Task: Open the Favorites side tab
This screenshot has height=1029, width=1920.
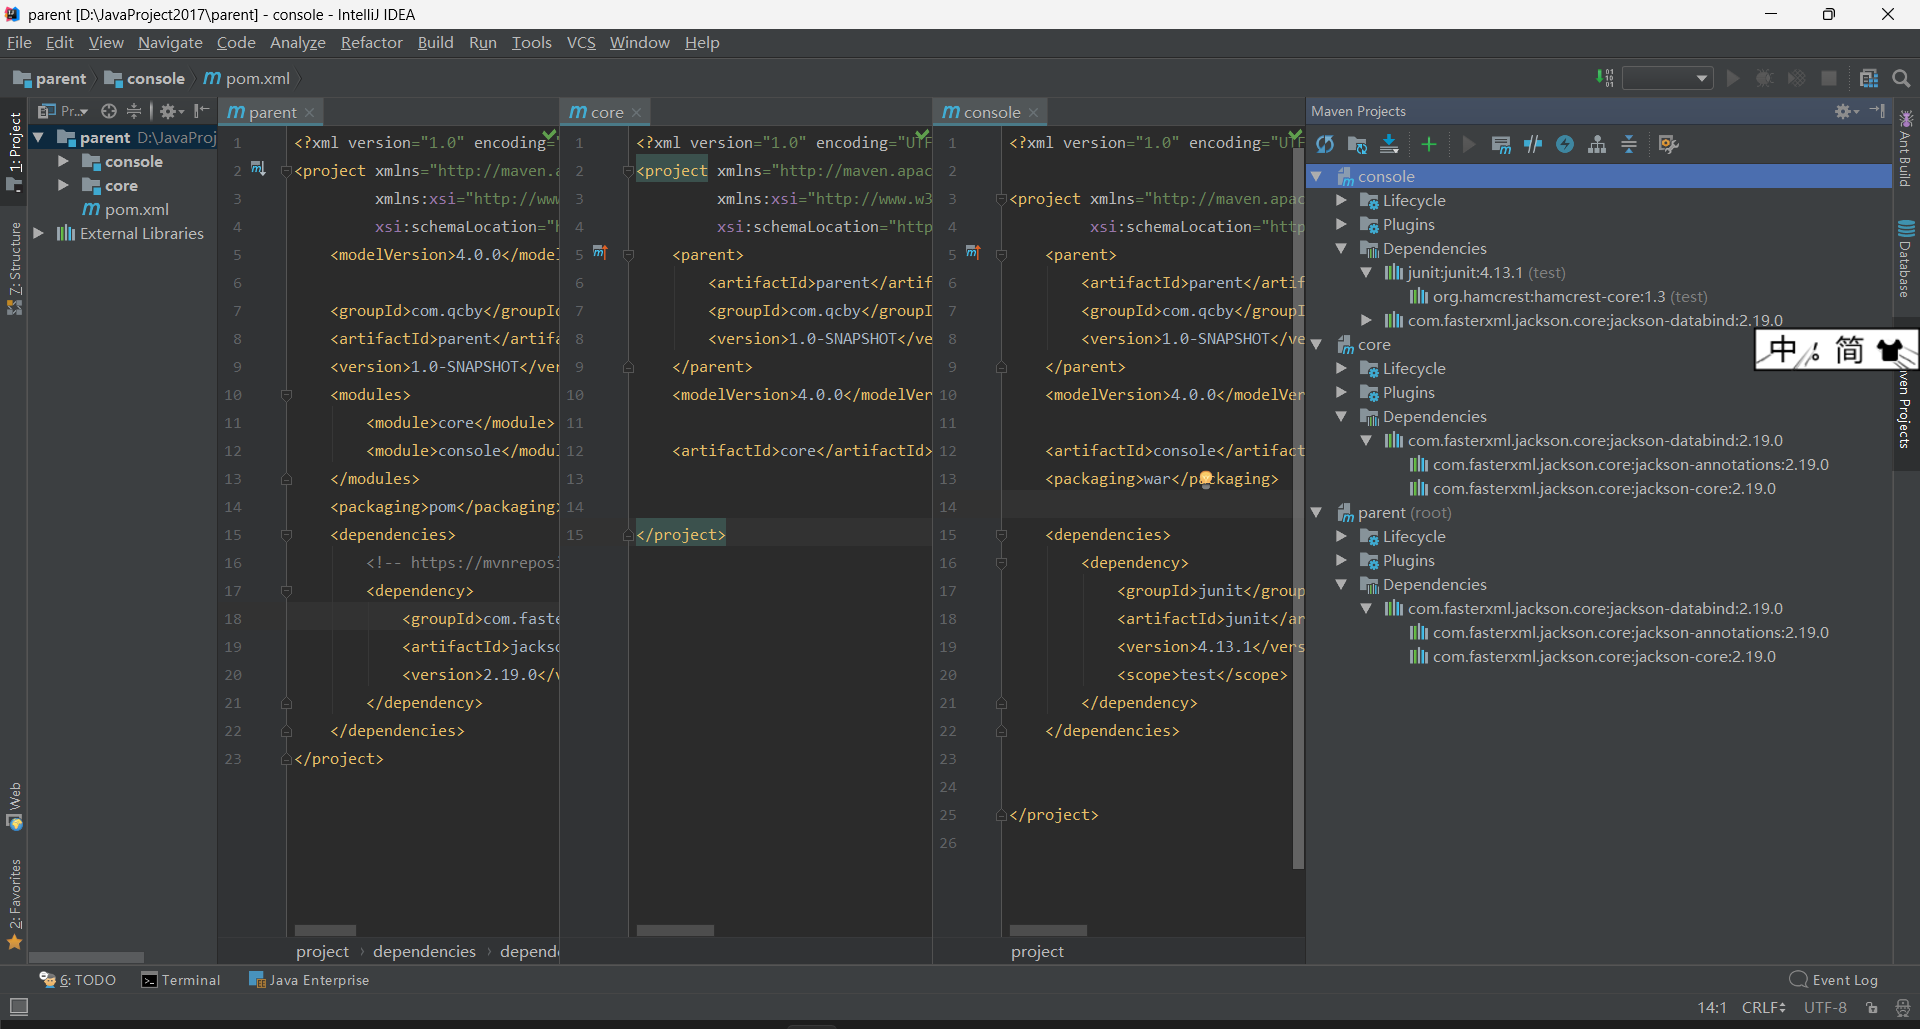Action: [x=14, y=904]
